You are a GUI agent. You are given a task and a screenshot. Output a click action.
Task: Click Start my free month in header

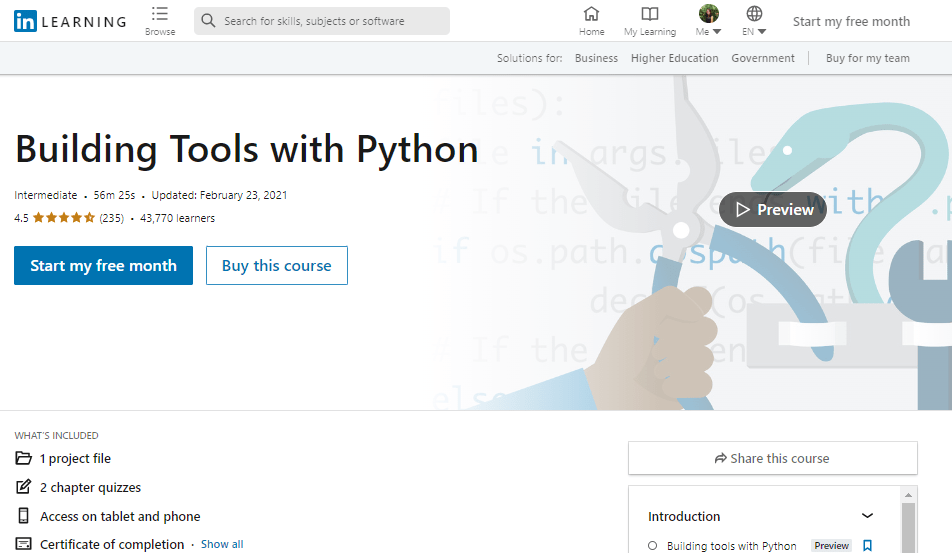pyautogui.click(x=851, y=22)
